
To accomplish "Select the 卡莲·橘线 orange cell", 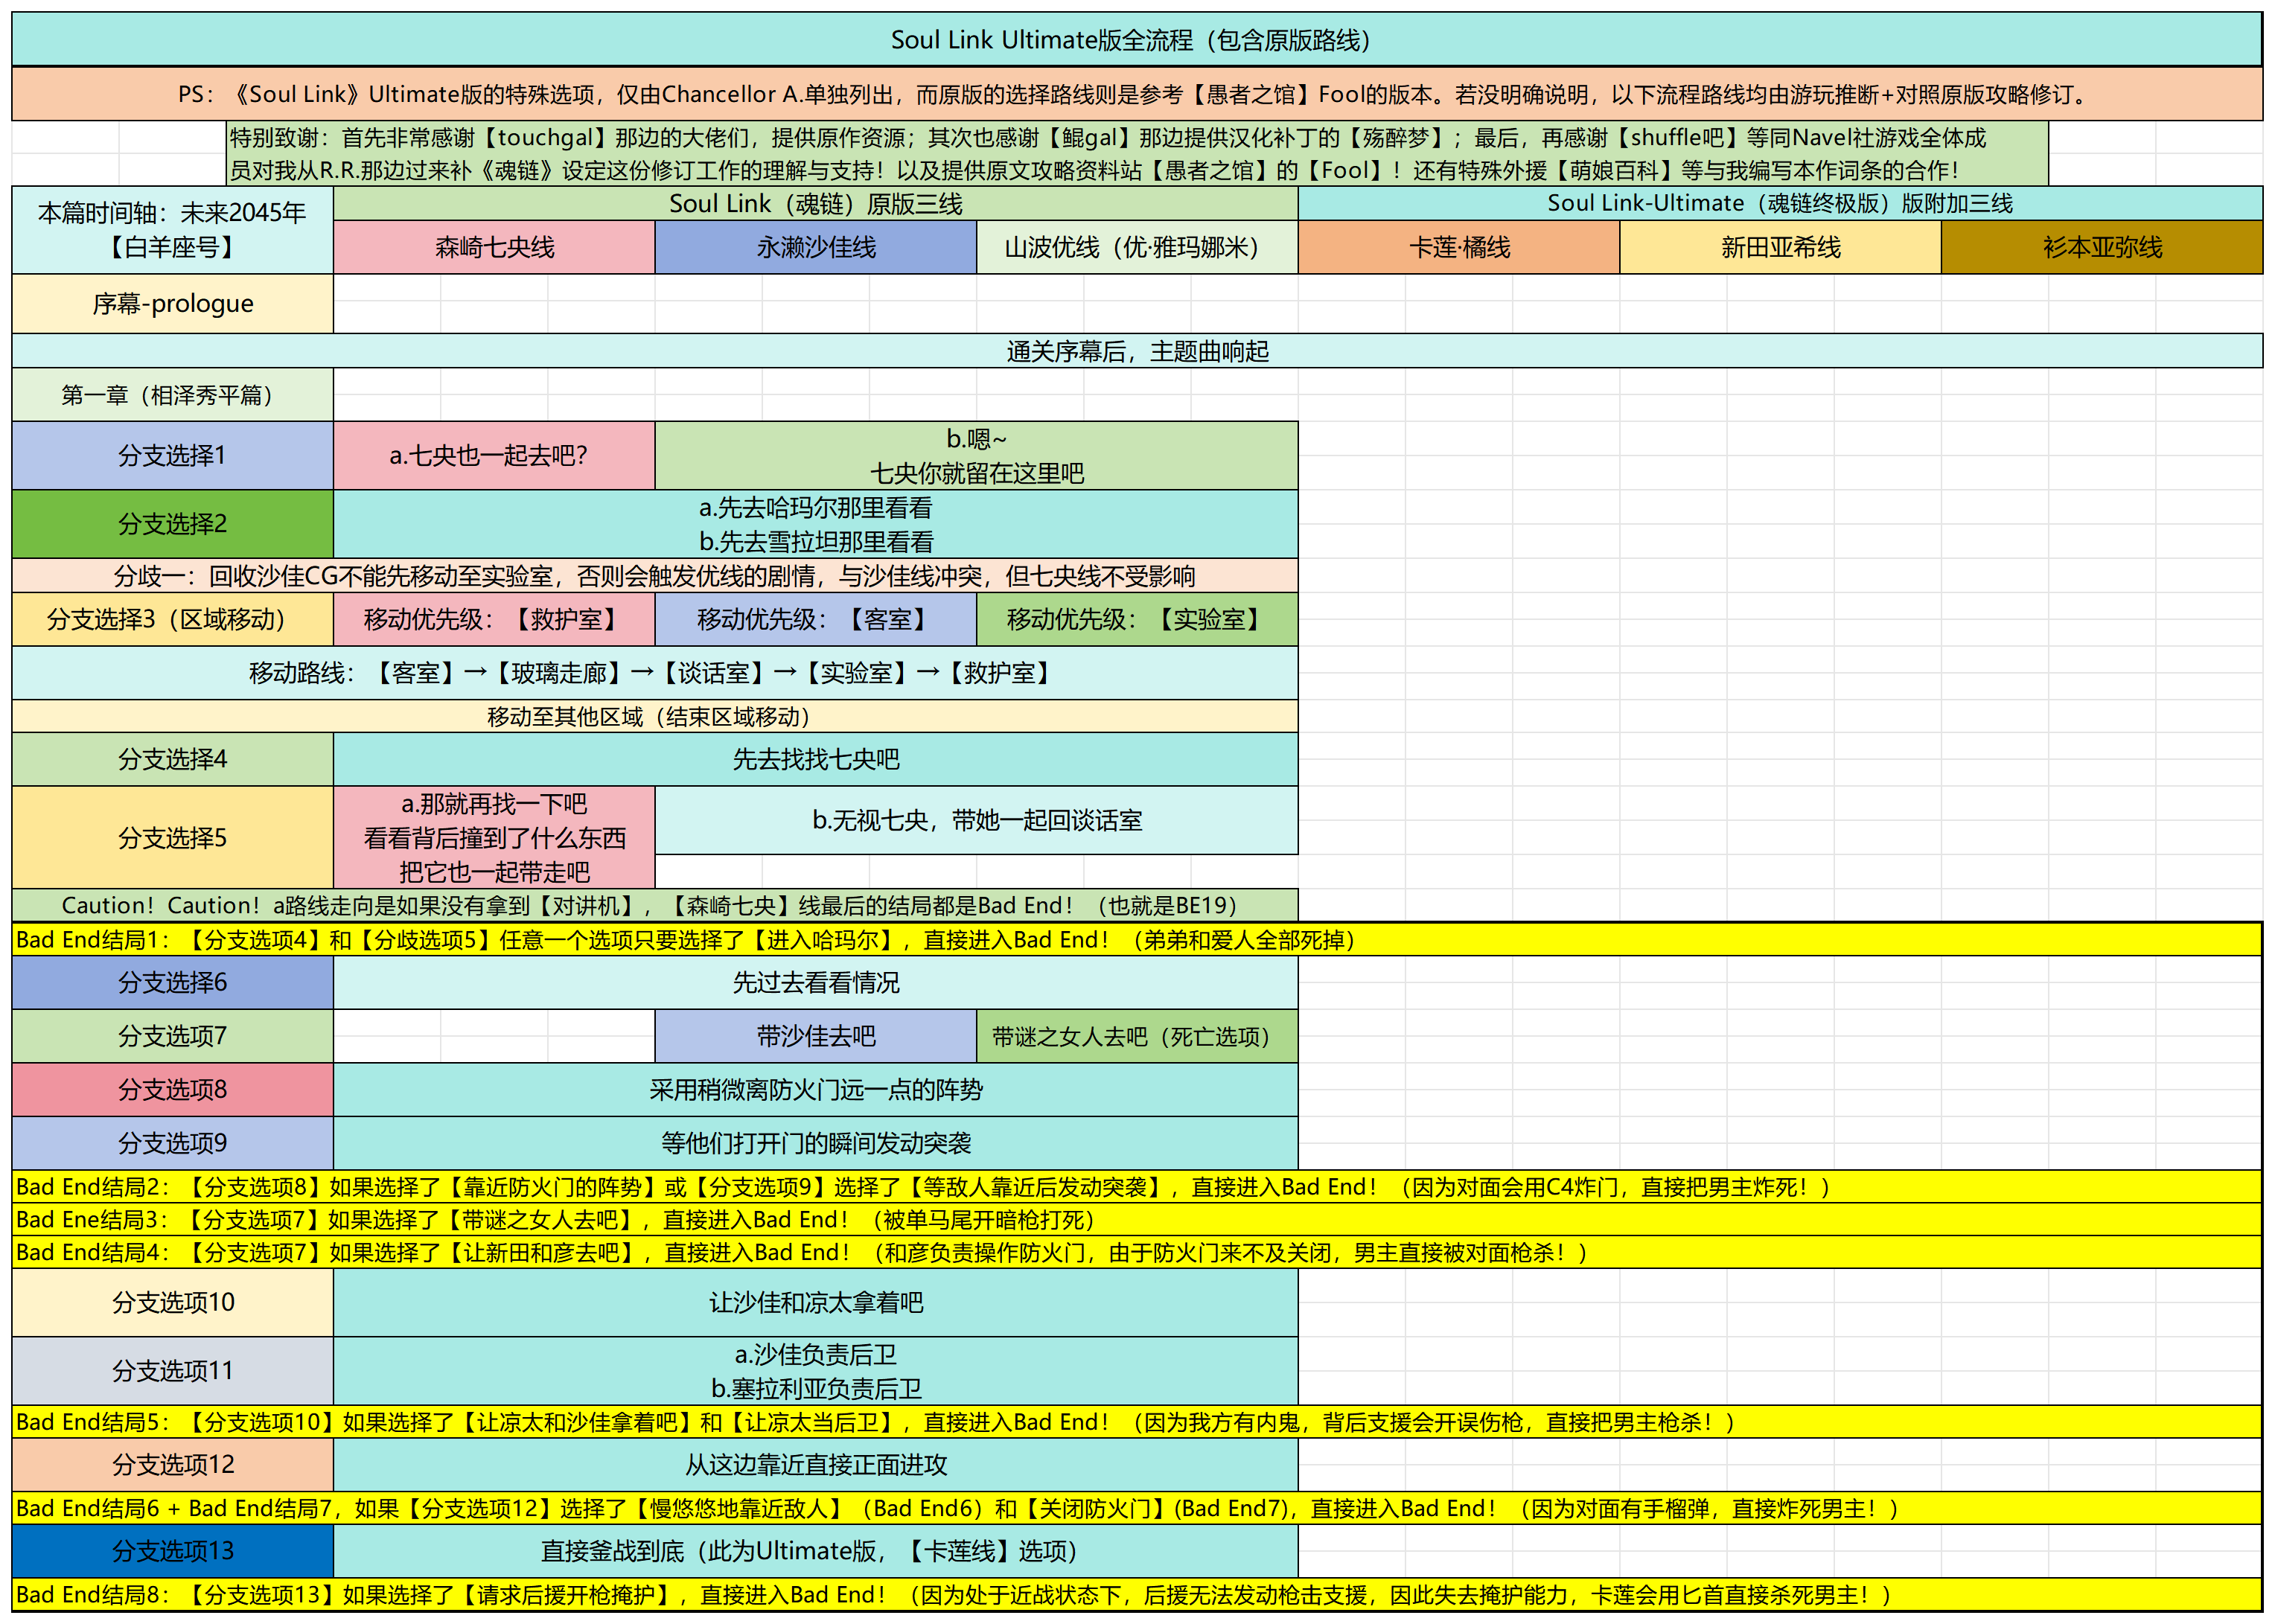I will pos(1458,247).
